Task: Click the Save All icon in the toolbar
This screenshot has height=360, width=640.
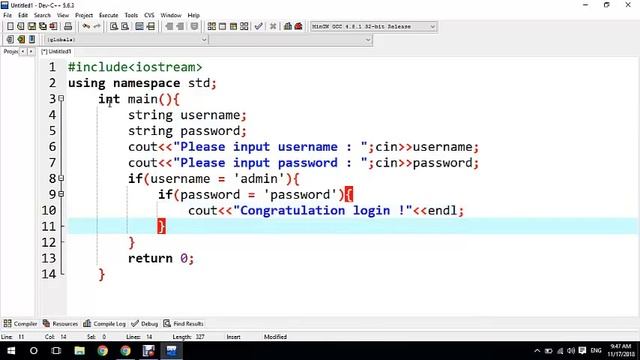Action: pos(42,27)
